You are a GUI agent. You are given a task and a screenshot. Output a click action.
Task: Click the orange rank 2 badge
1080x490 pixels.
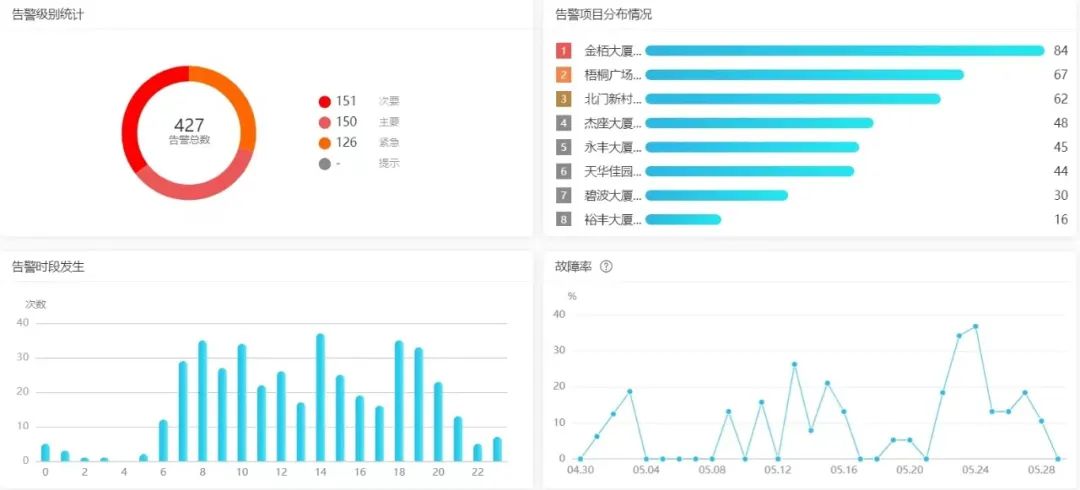(x=564, y=75)
